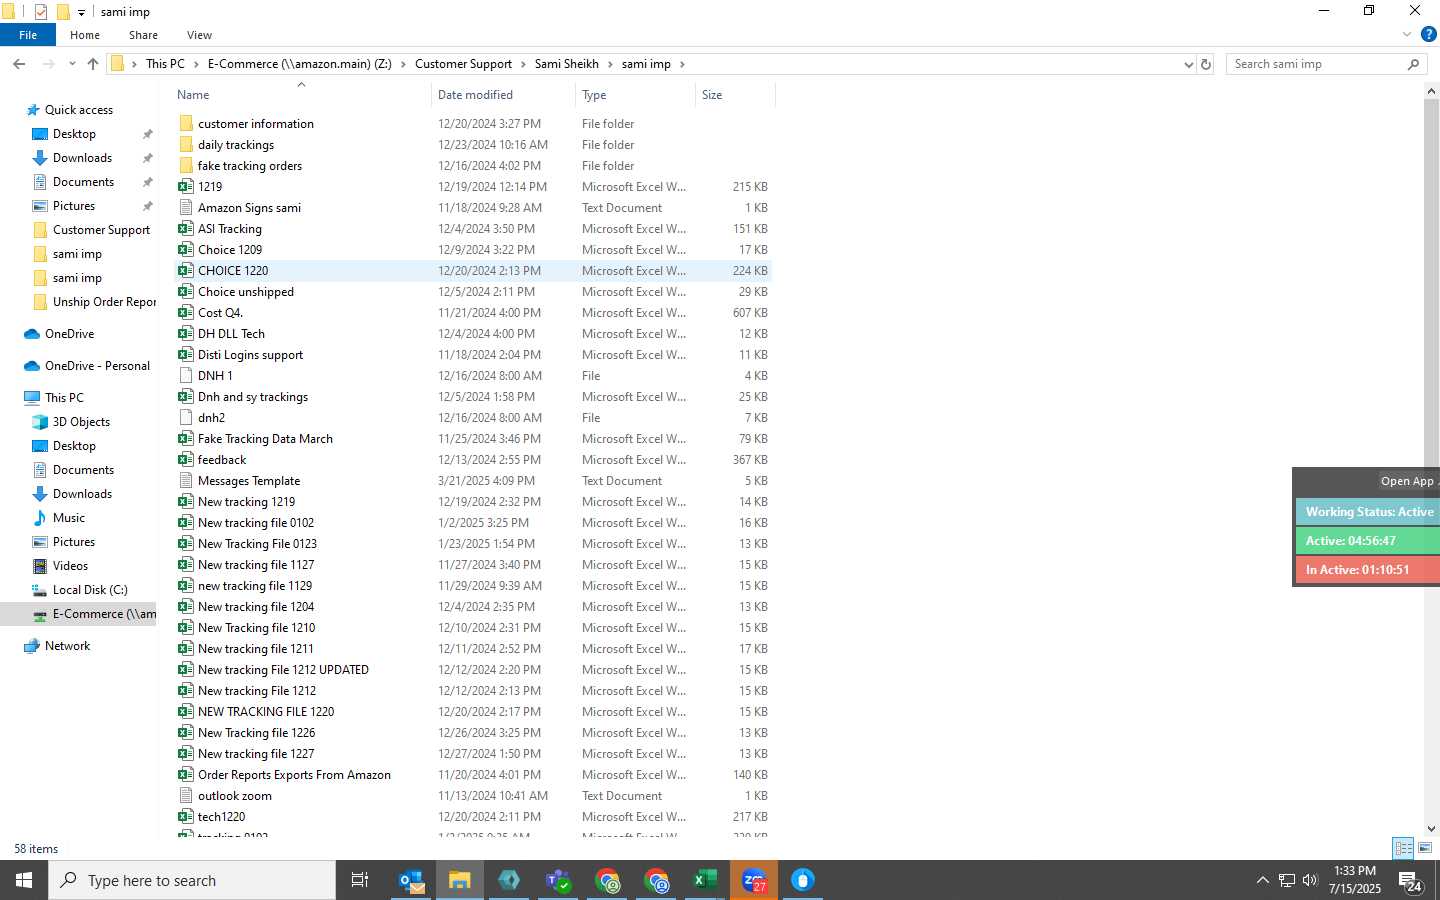
Task: Open the File menu
Action: (28, 35)
